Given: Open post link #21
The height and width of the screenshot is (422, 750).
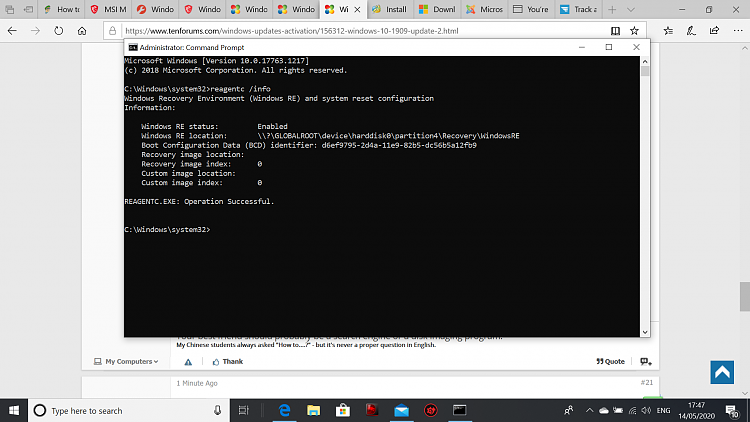Looking at the screenshot, I should 647,382.
